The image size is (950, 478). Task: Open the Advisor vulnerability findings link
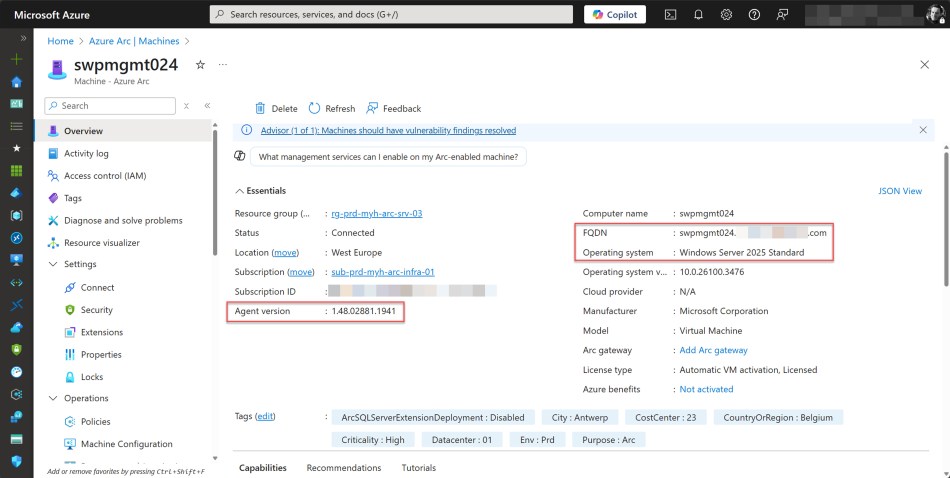[388, 130]
